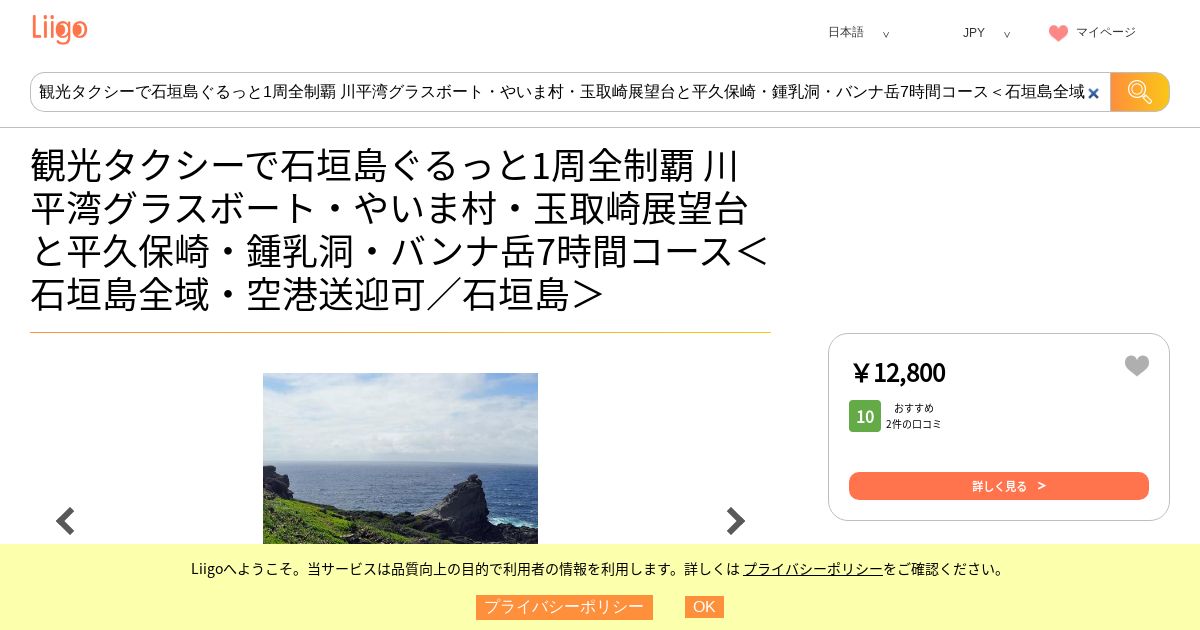This screenshot has height=630, width=1200.
Task: Toggle the gray favorite heart in price card
Action: point(1137,366)
